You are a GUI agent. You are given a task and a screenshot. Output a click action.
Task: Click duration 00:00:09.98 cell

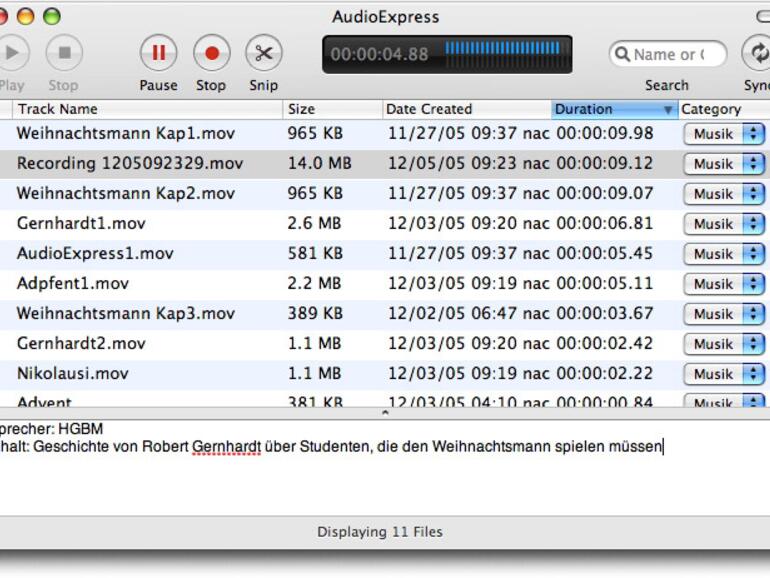605,133
